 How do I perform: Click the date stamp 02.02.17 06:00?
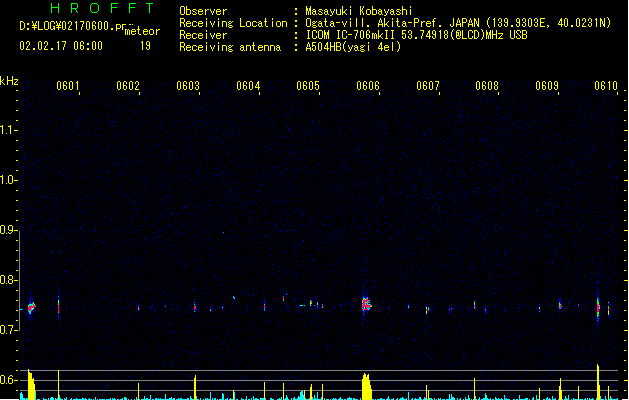click(x=61, y=46)
